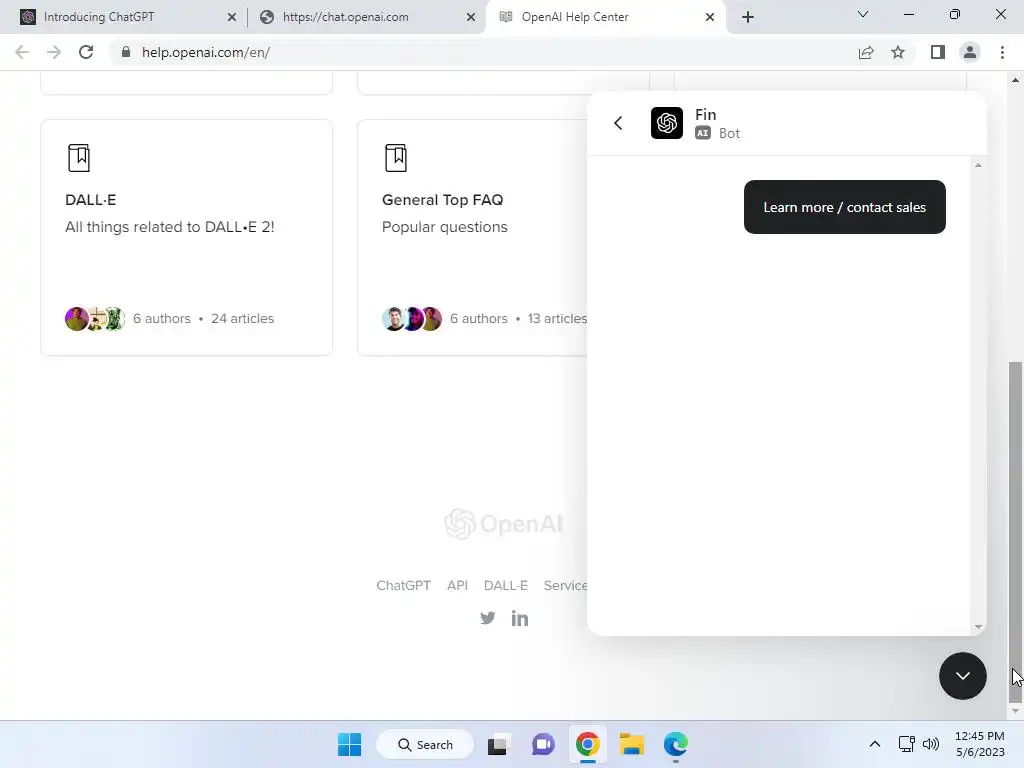This screenshot has width=1024, height=768.
Task: Click chat panel scroll up arrow
Action: click(978, 165)
